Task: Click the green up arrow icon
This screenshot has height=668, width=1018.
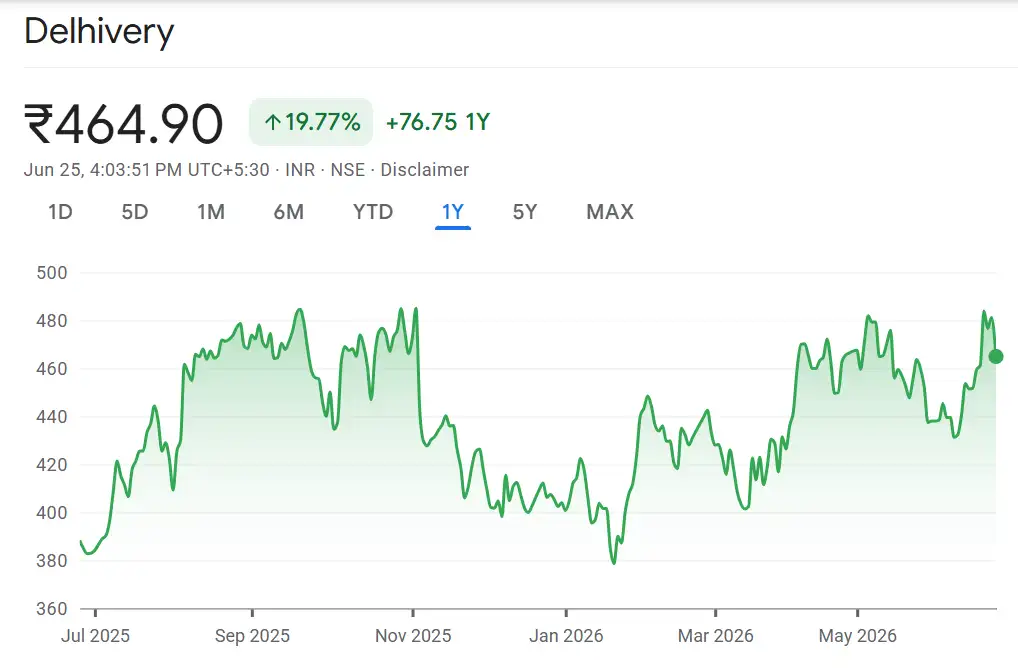Action: (x=273, y=122)
